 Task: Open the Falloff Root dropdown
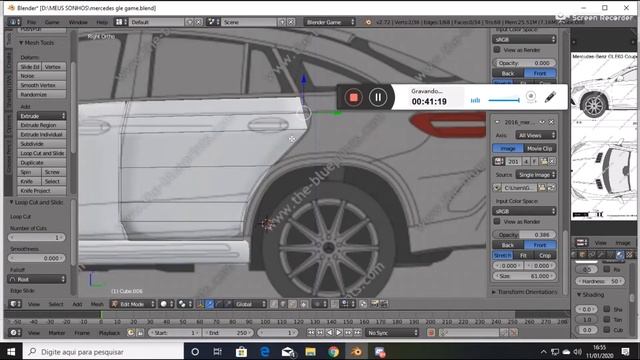click(37, 279)
